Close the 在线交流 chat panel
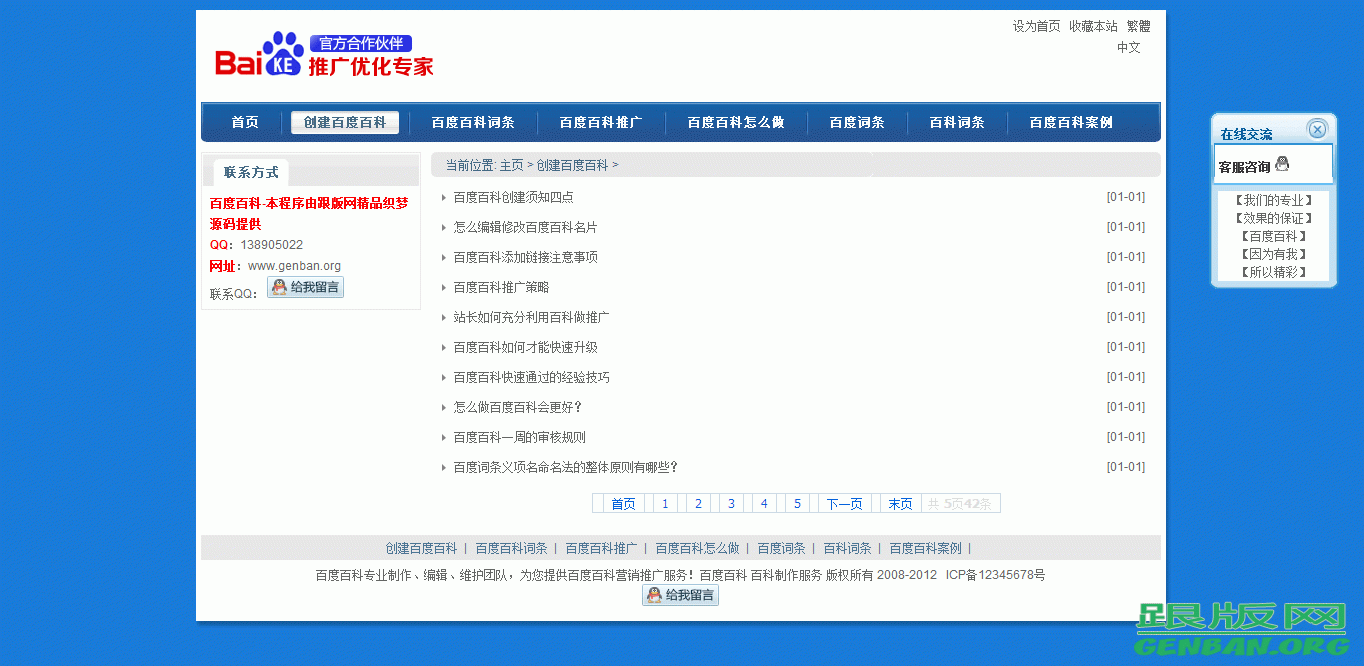Image resolution: width=1364 pixels, height=666 pixels. tap(1317, 128)
